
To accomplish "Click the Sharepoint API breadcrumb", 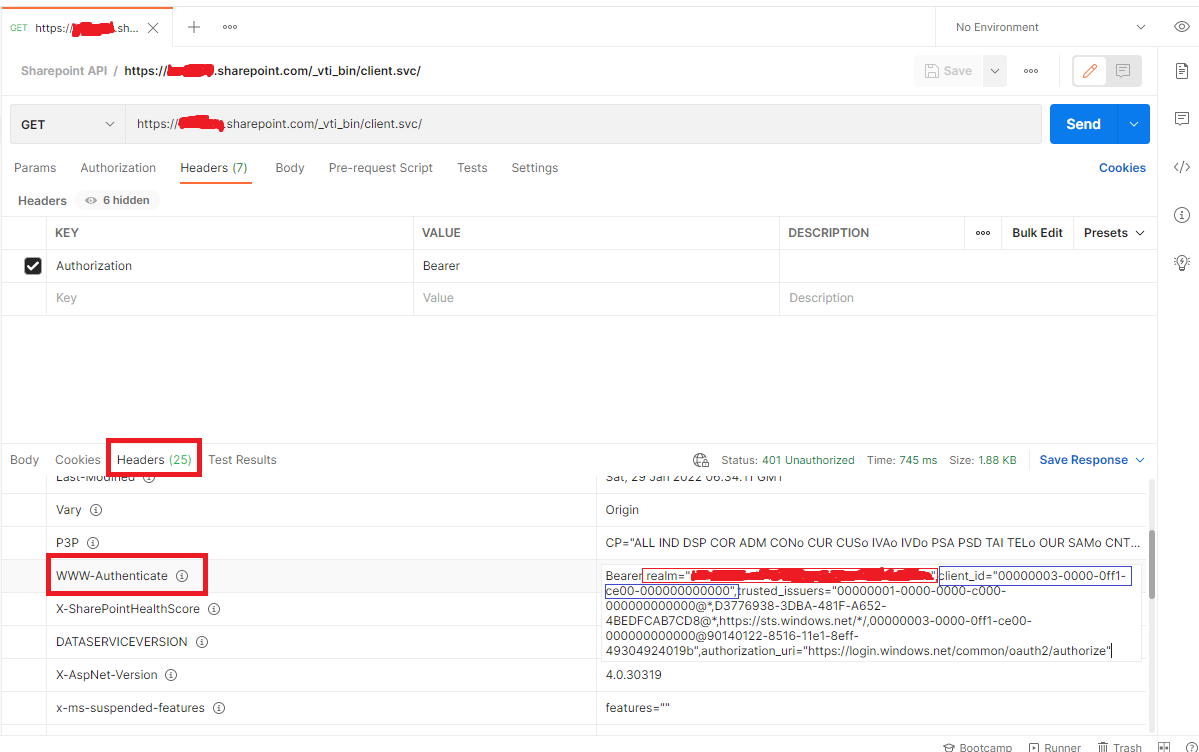I will coord(64,70).
